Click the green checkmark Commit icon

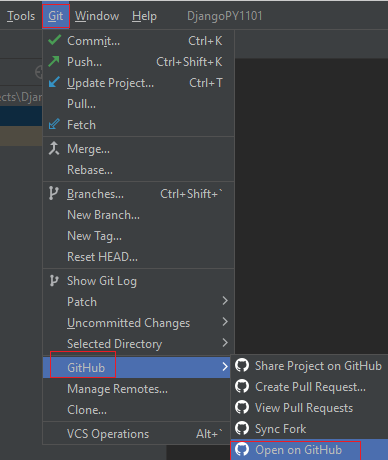(x=54, y=40)
